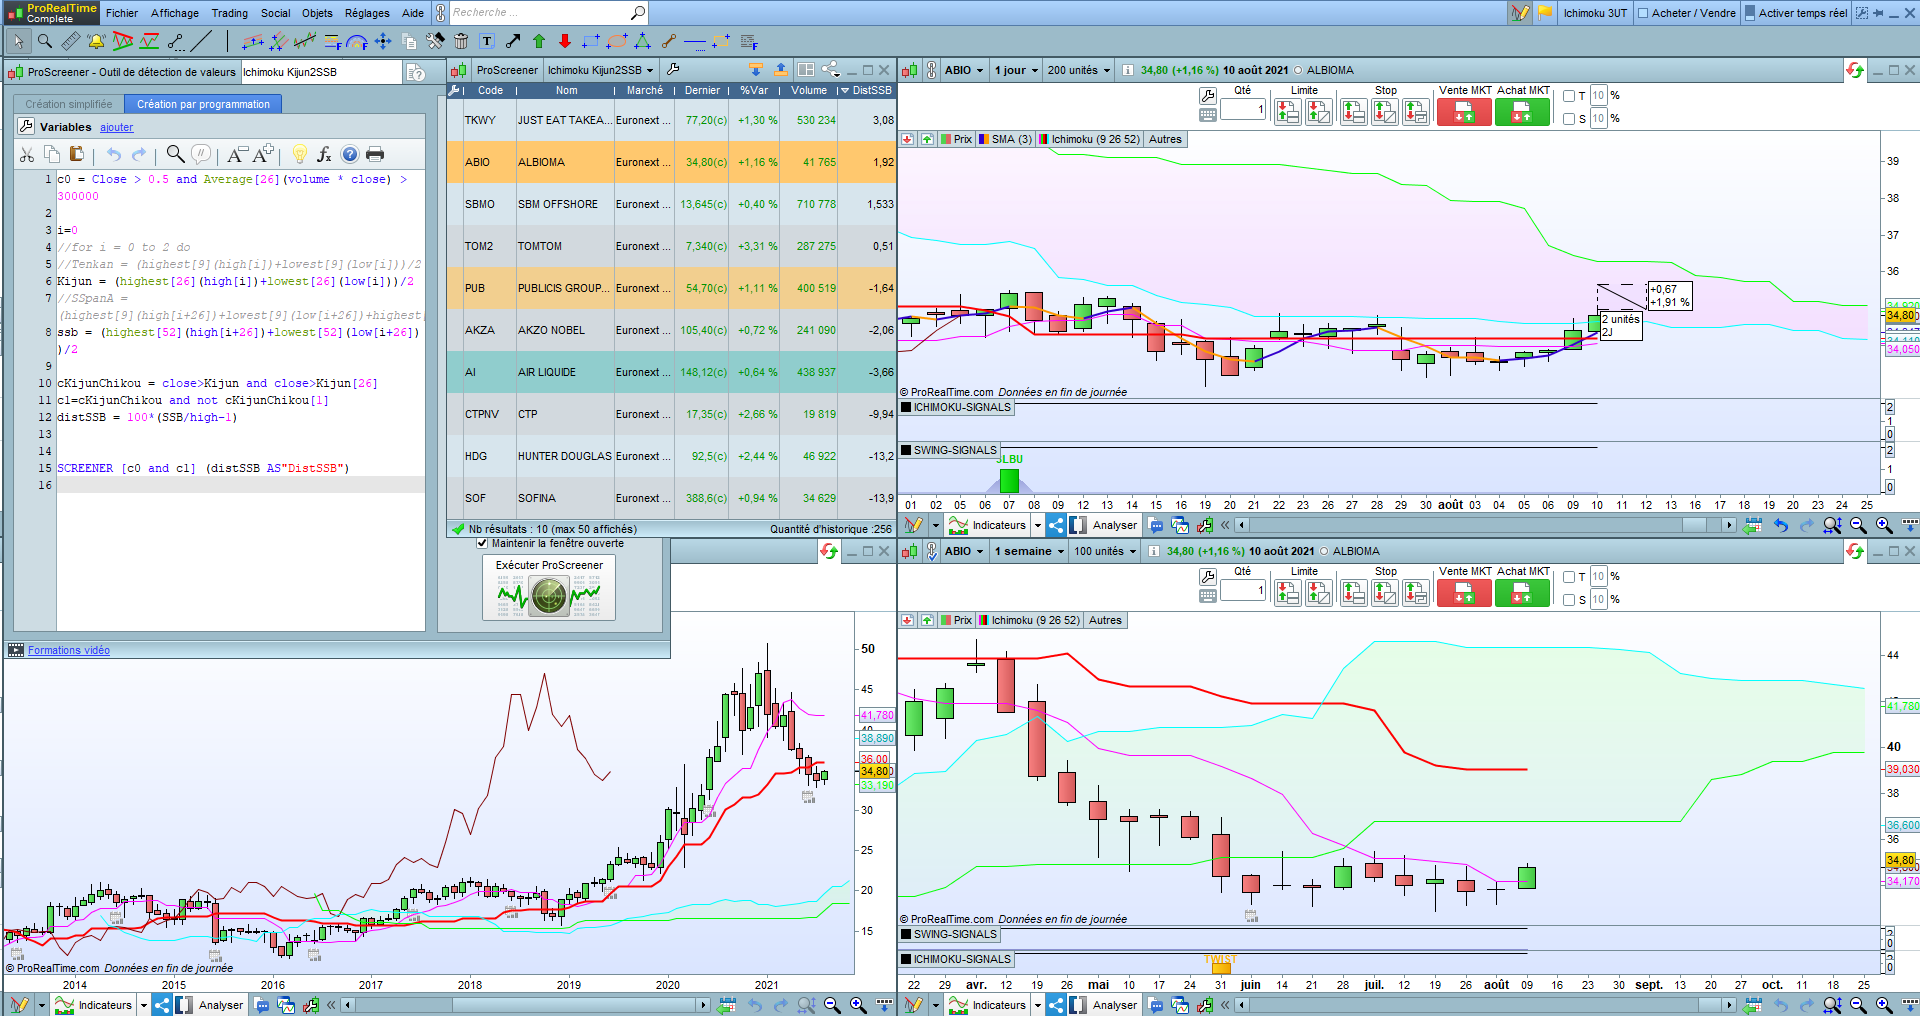Select the rectangle drawing tool
The width and height of the screenshot is (1922, 1016).
[x=591, y=41]
